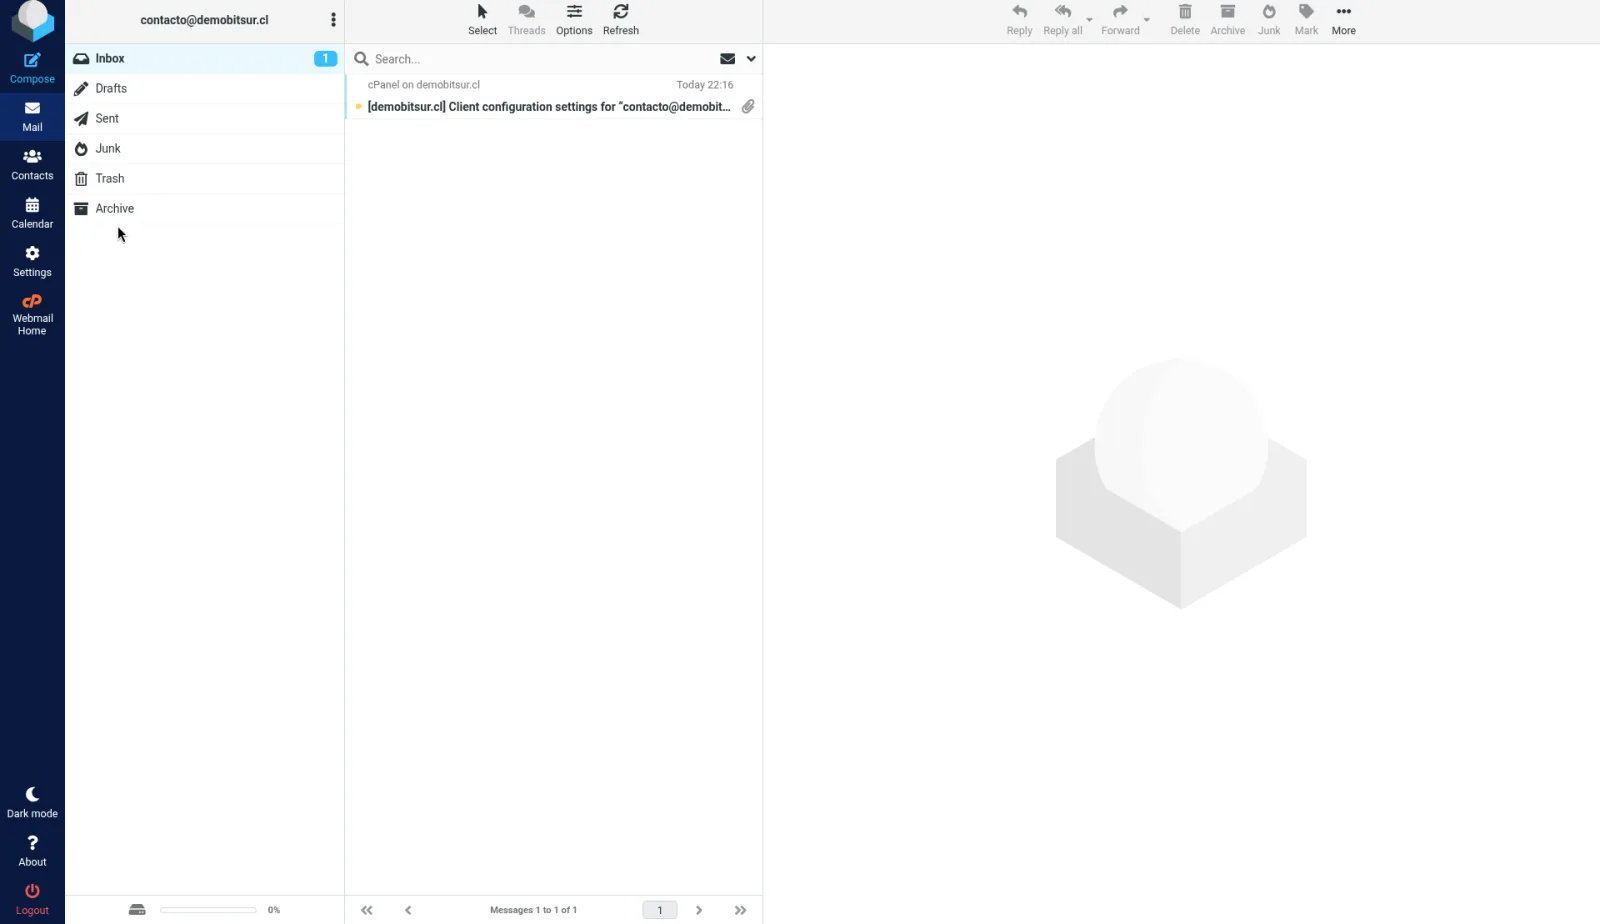Click in the Search field
Image resolution: width=1600 pixels, height=924 pixels.
tap(540, 59)
